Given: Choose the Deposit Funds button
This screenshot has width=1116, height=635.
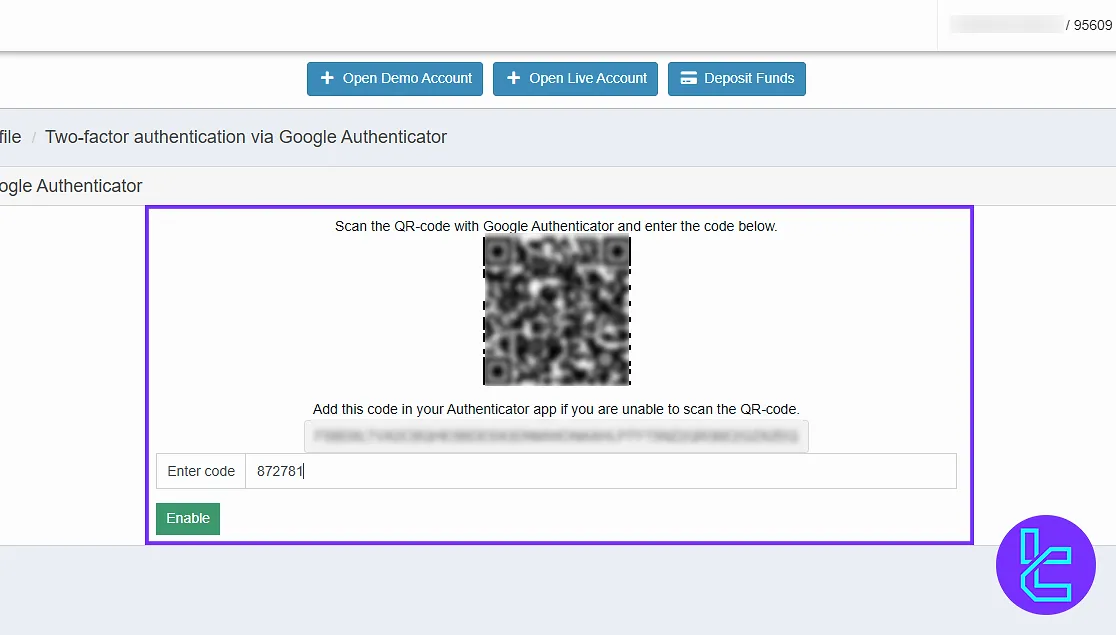Looking at the screenshot, I should coord(737,78).
